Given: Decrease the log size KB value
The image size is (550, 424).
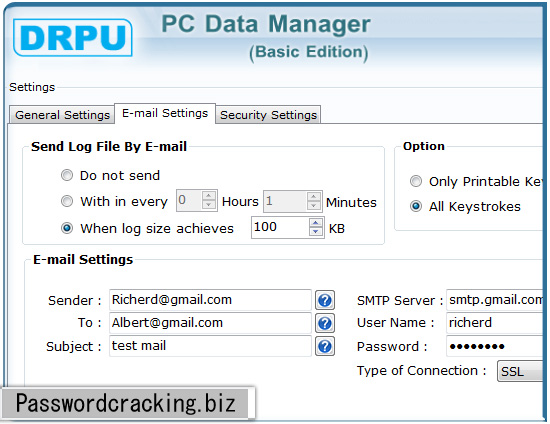Looking at the screenshot, I should (x=316, y=232).
